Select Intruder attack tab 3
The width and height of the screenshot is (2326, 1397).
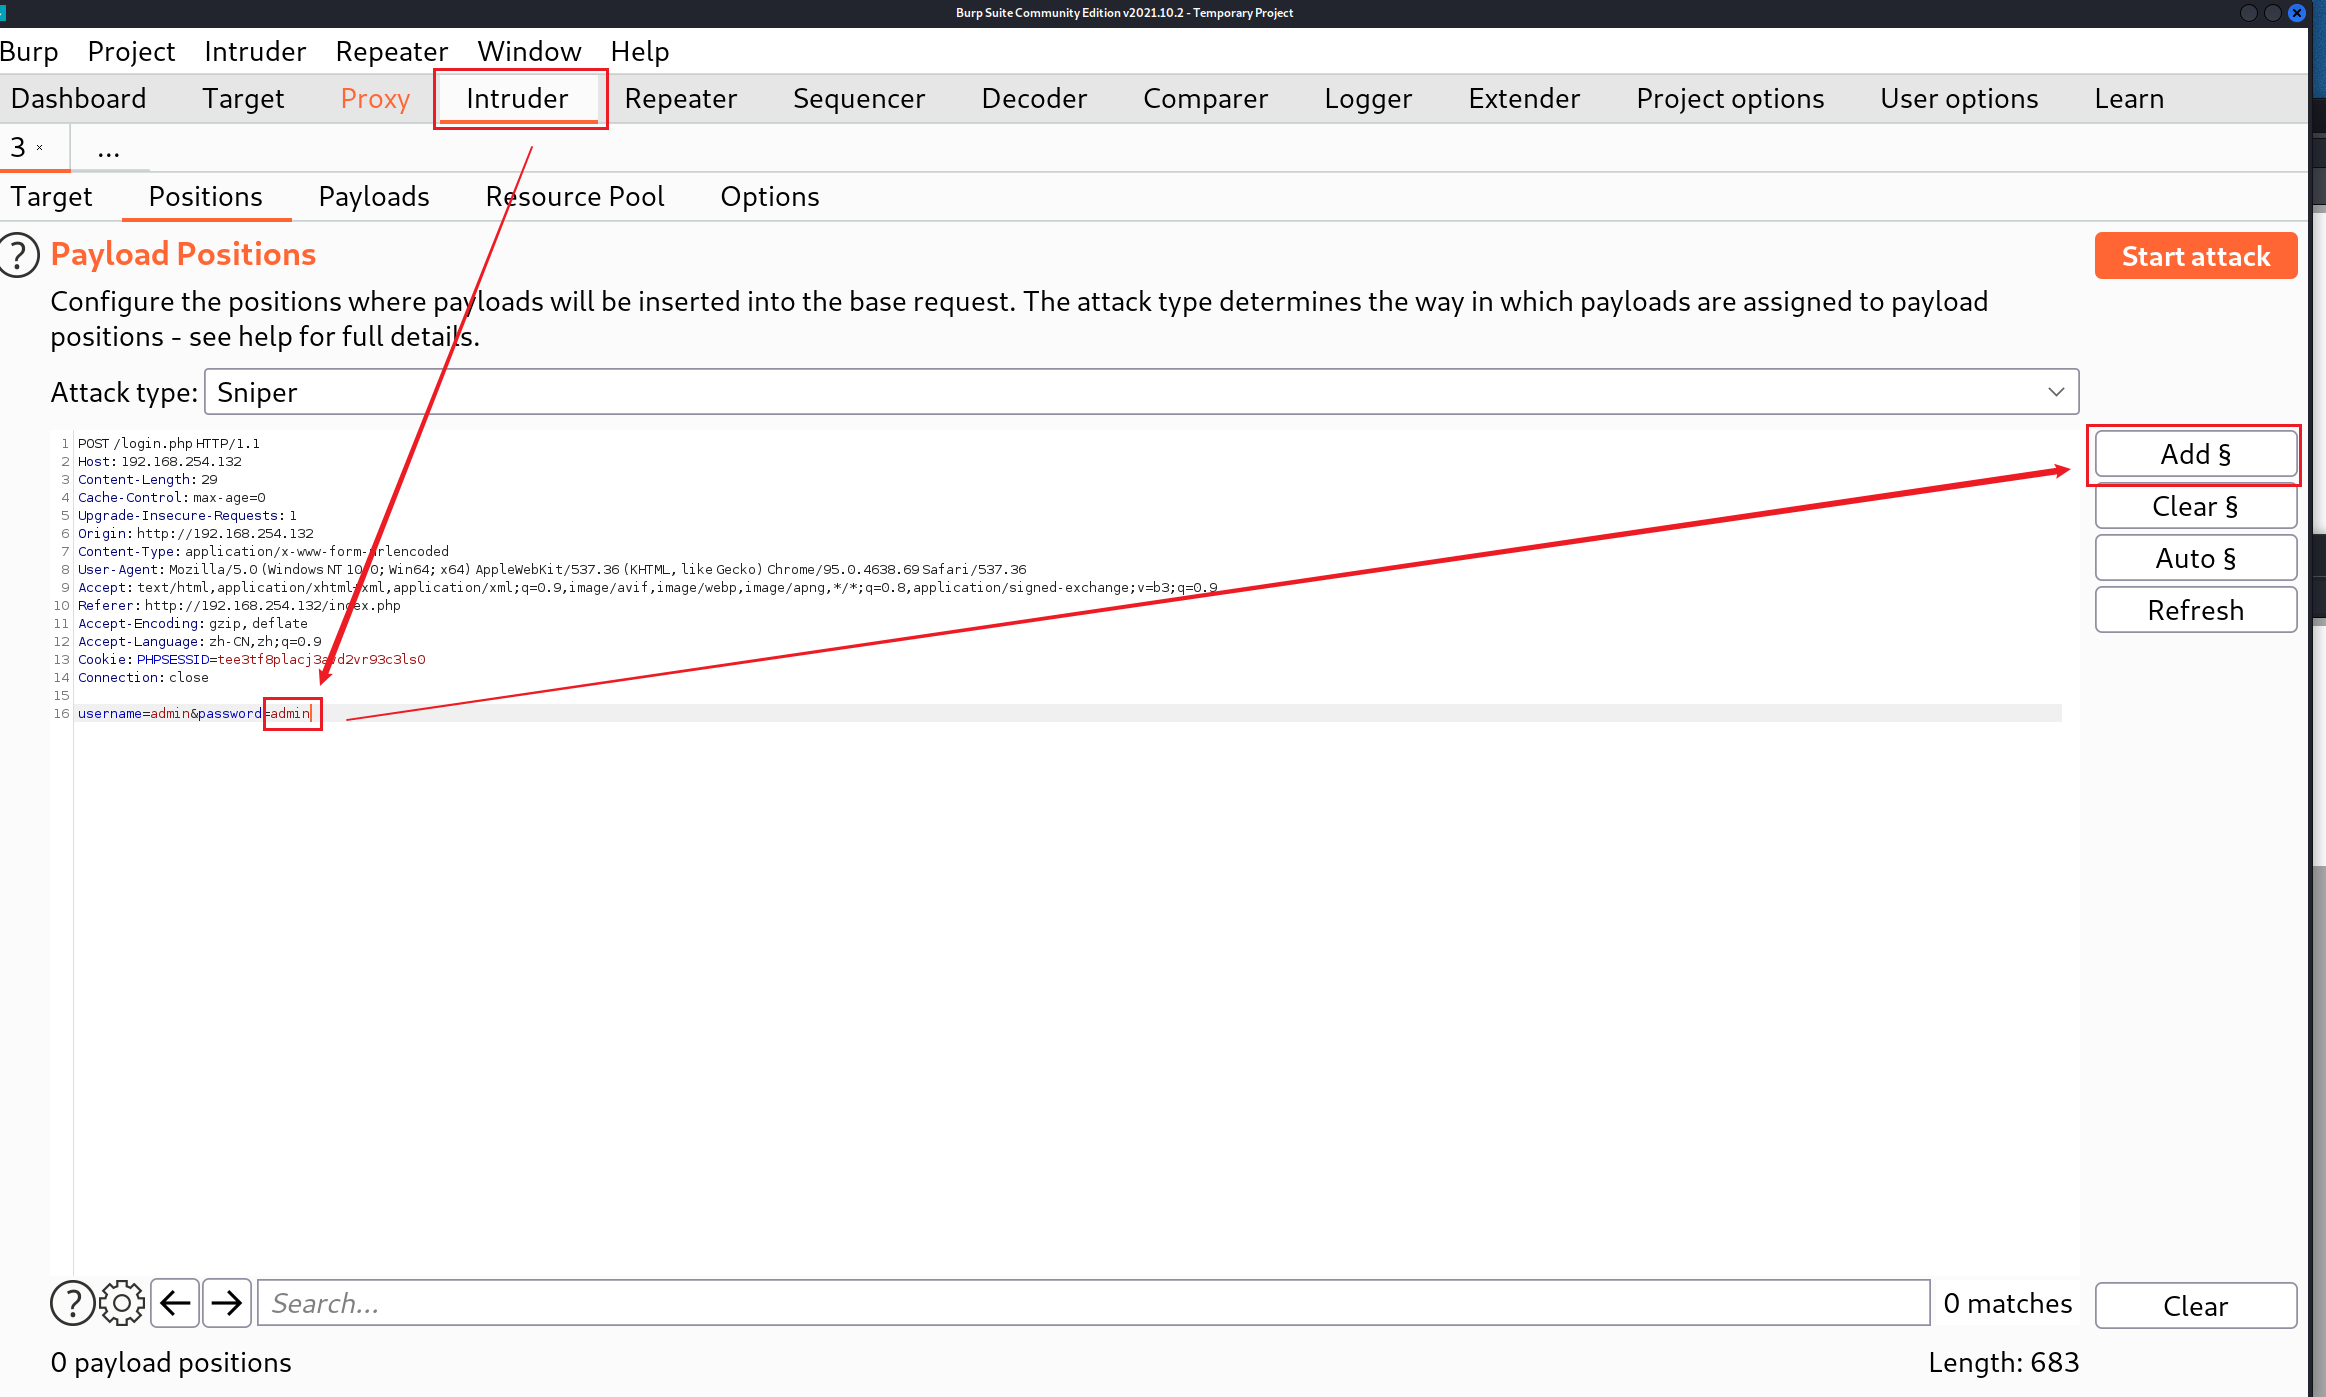click(18, 147)
